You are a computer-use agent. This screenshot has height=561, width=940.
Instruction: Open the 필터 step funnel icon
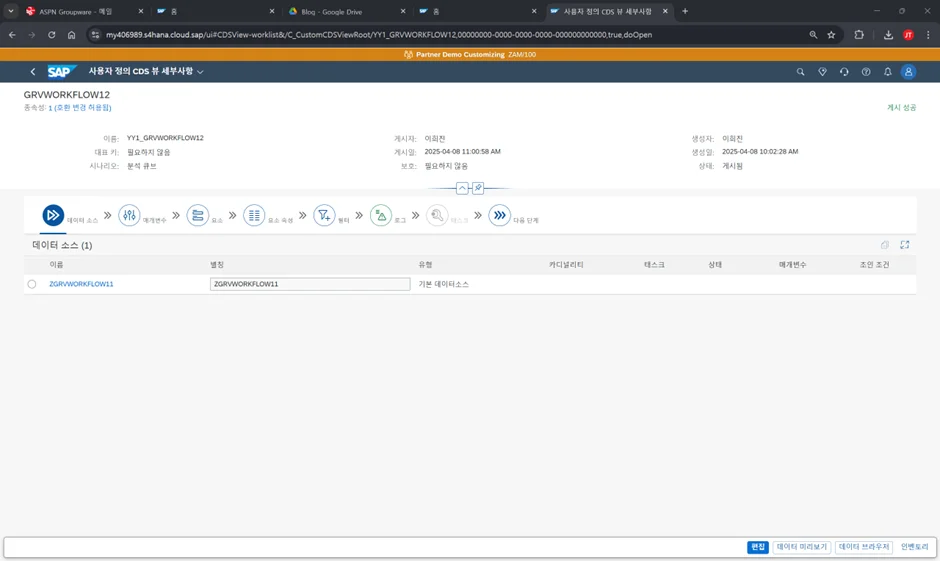pyautogui.click(x=324, y=215)
